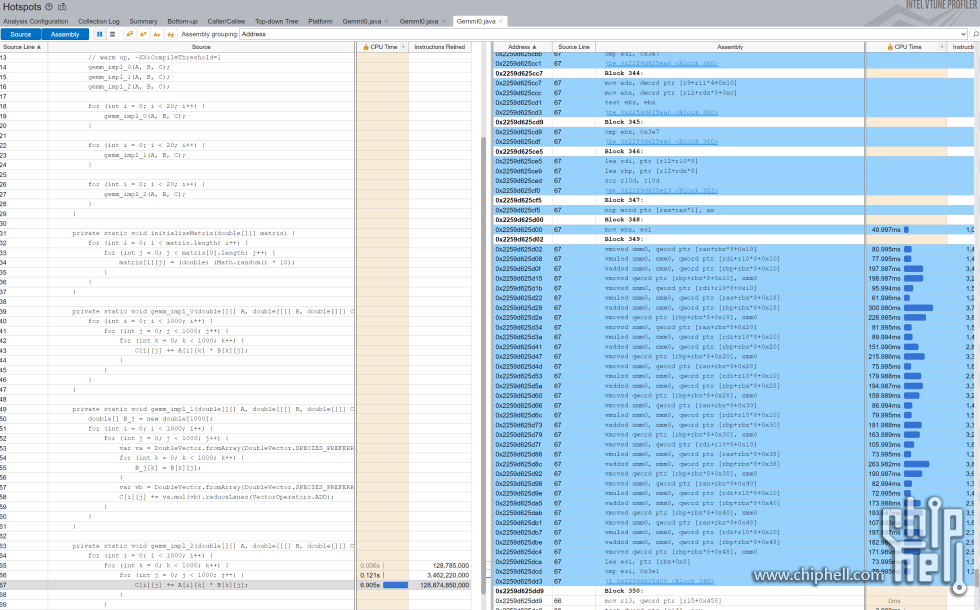Viewport: 980px width, 610px height.
Task: Click Source Line header in Assembly pane
Action: (x=574, y=47)
